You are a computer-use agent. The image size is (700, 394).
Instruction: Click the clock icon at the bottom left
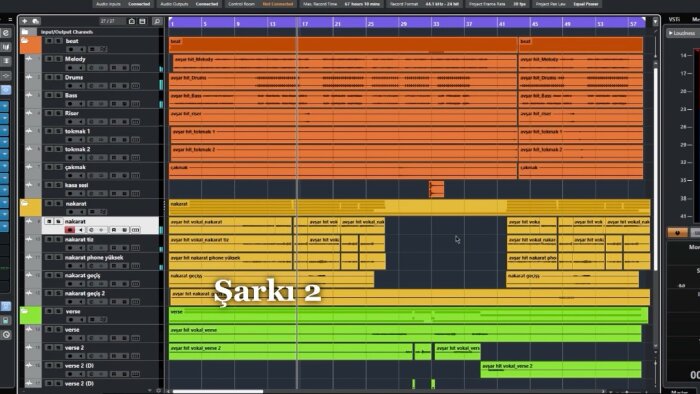click(6, 335)
